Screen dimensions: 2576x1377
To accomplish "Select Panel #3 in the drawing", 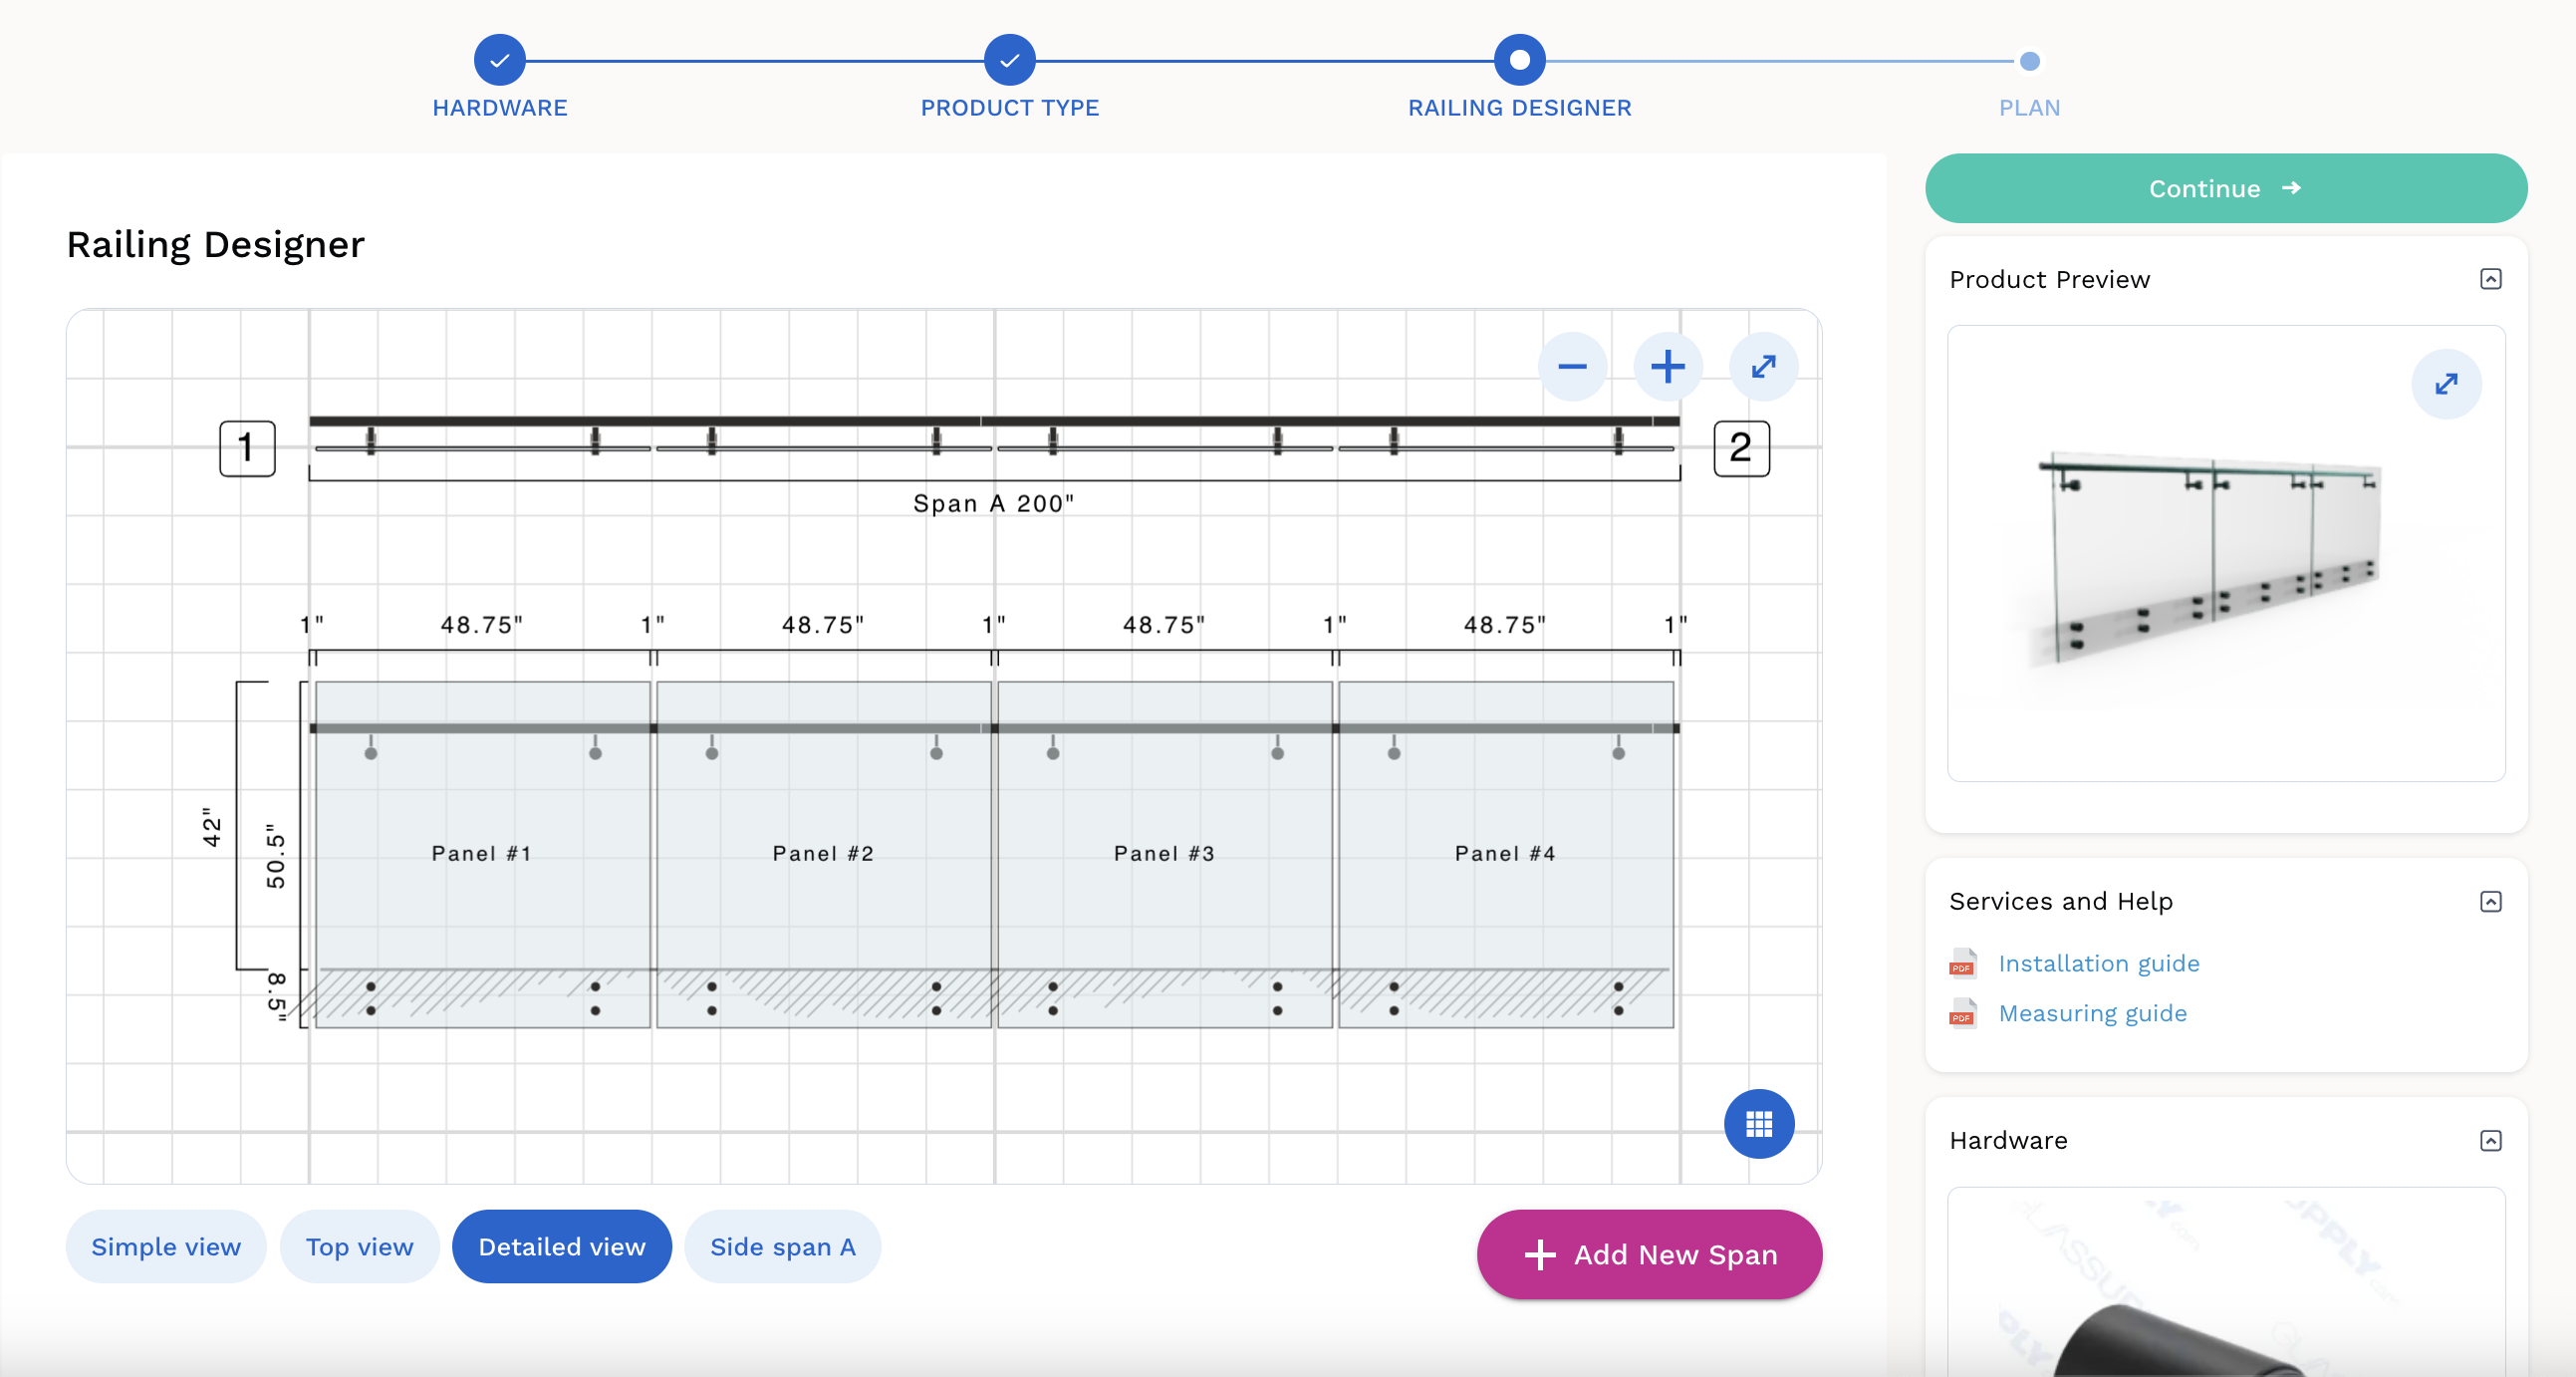I will coord(1164,855).
